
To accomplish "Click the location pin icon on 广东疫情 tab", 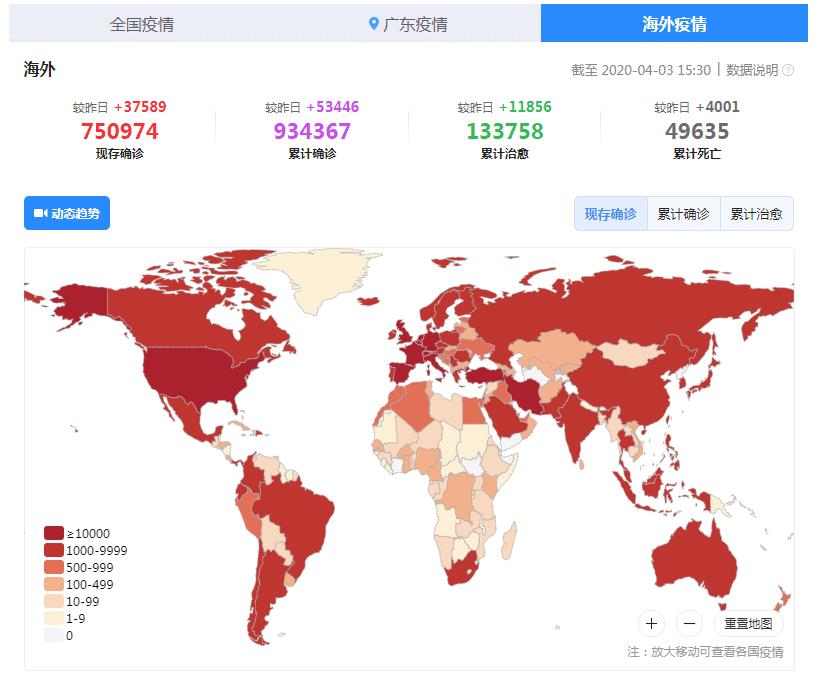I will (x=373, y=23).
